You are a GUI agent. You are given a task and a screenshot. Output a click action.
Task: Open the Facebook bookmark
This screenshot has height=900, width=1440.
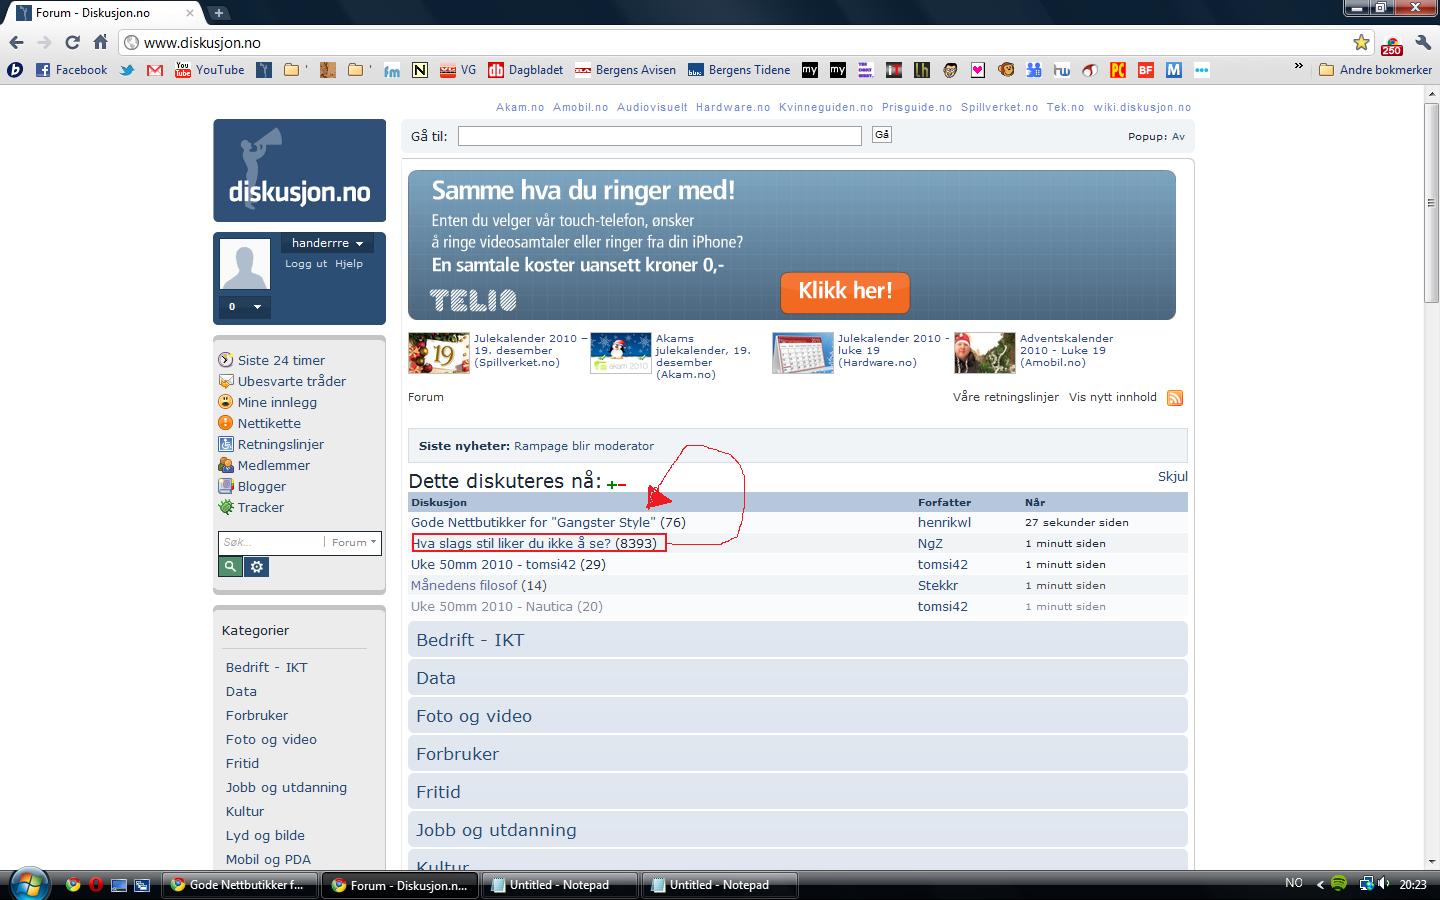tap(71, 70)
